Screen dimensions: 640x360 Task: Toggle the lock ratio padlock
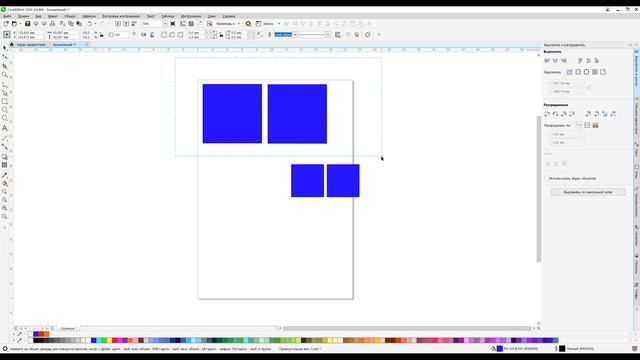[102, 35]
